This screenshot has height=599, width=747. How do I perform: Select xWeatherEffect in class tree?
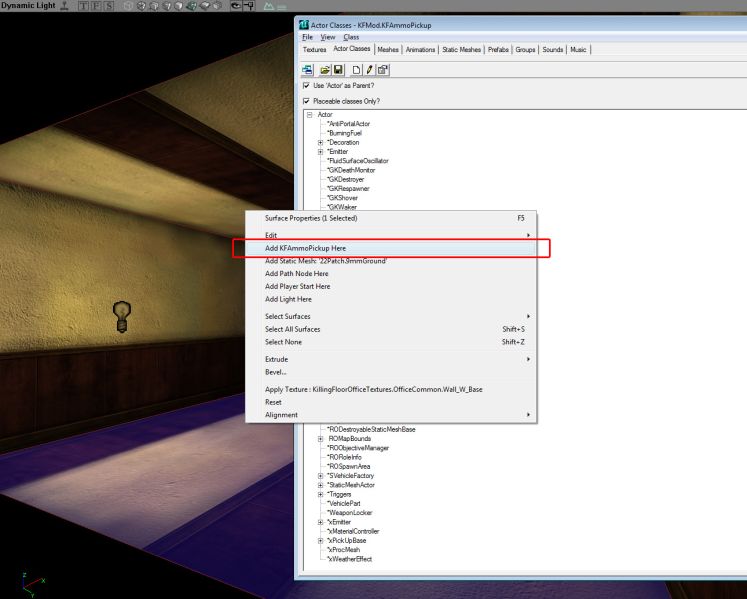tap(349, 559)
